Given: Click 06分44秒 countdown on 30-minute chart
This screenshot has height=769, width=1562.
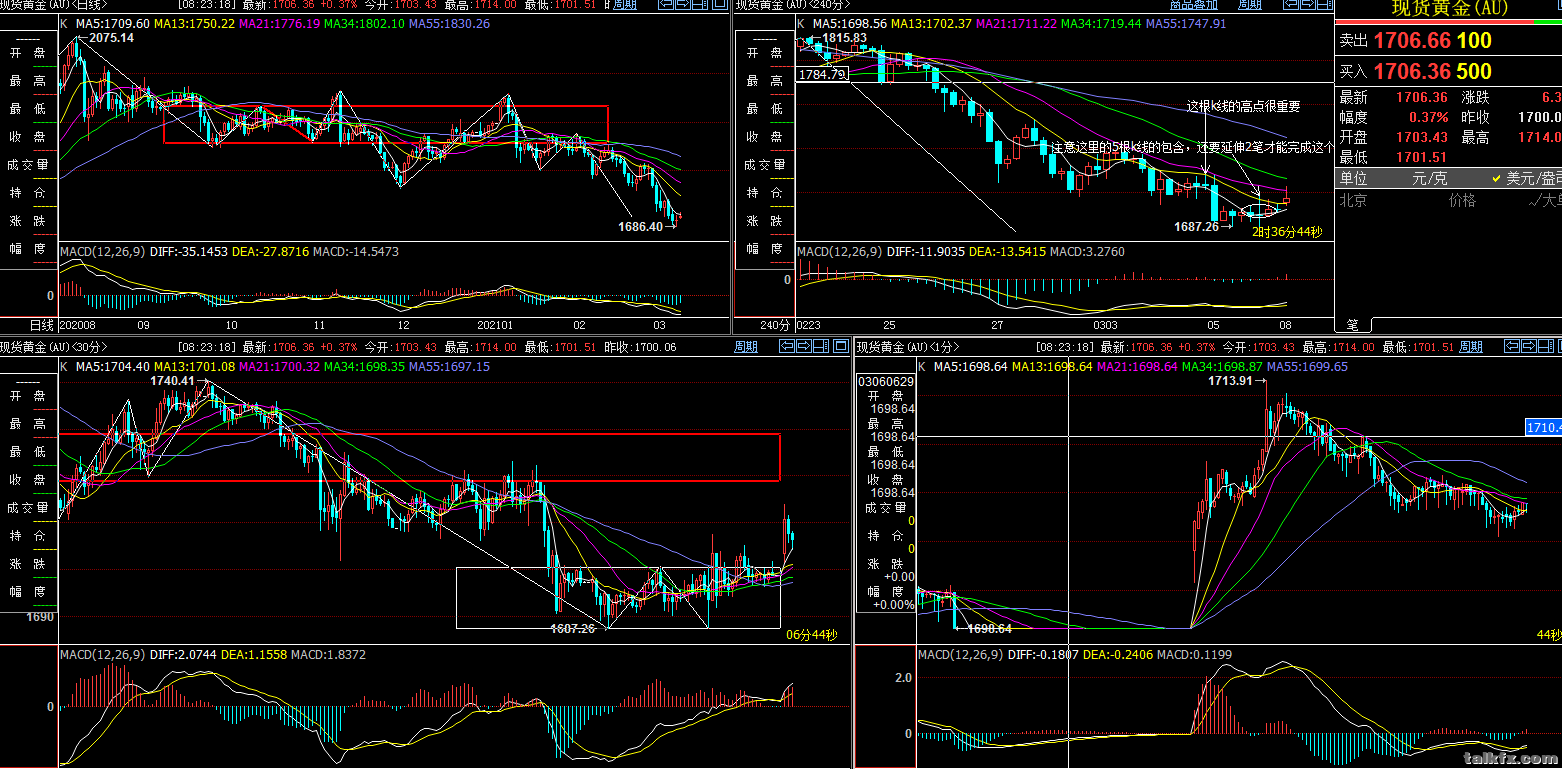Looking at the screenshot, I should pos(811,635).
